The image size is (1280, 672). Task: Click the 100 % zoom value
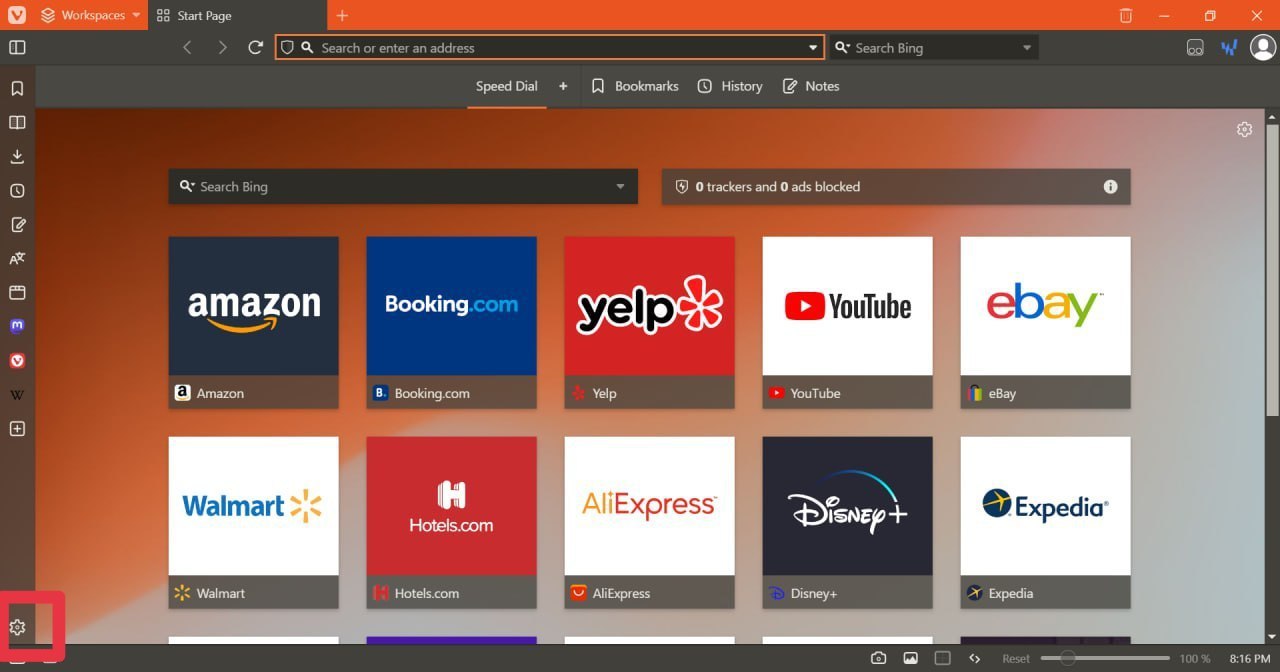point(1195,659)
